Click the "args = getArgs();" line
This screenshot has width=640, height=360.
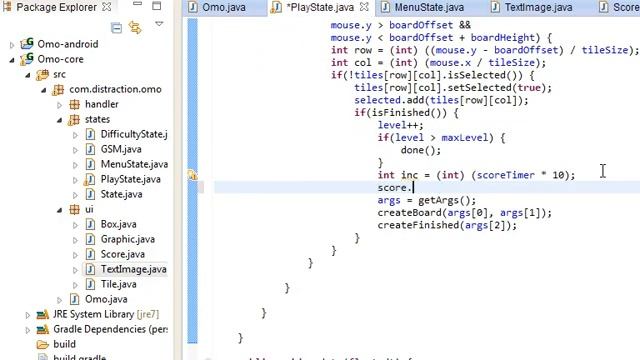(427, 200)
